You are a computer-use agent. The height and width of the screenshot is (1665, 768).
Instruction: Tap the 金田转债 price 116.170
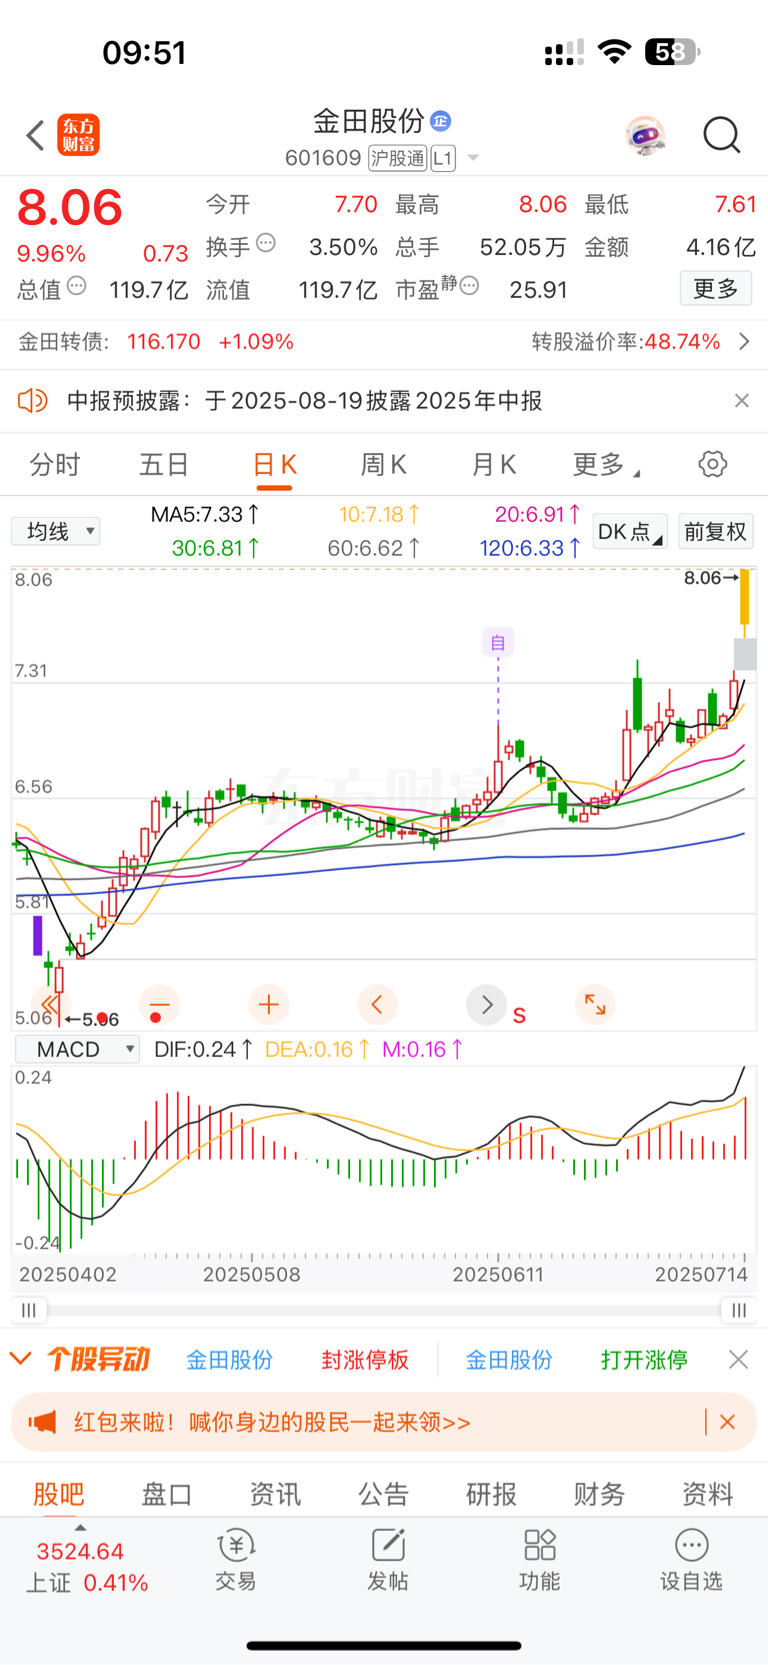[164, 342]
